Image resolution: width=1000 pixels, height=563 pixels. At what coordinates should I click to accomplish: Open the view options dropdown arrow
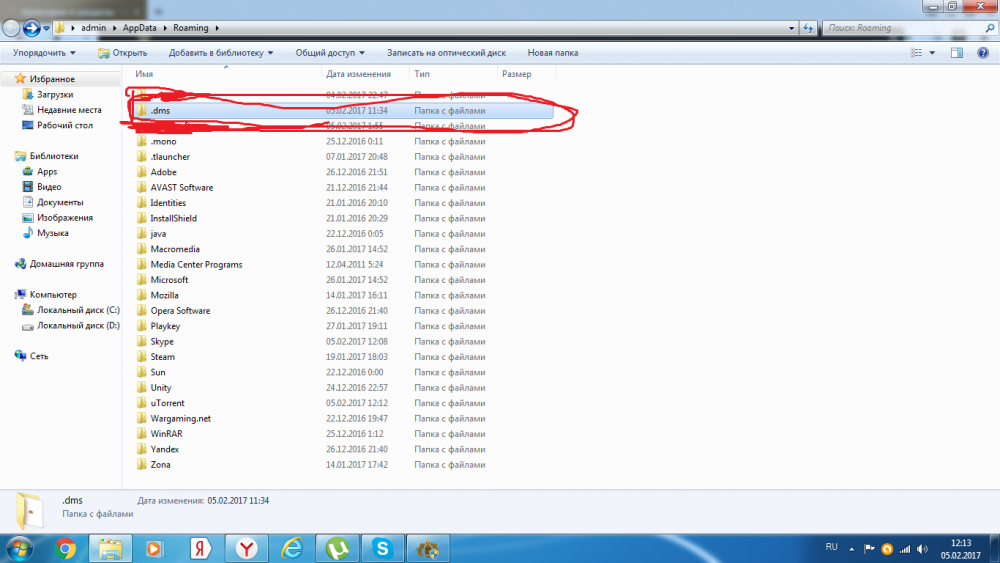(932, 53)
